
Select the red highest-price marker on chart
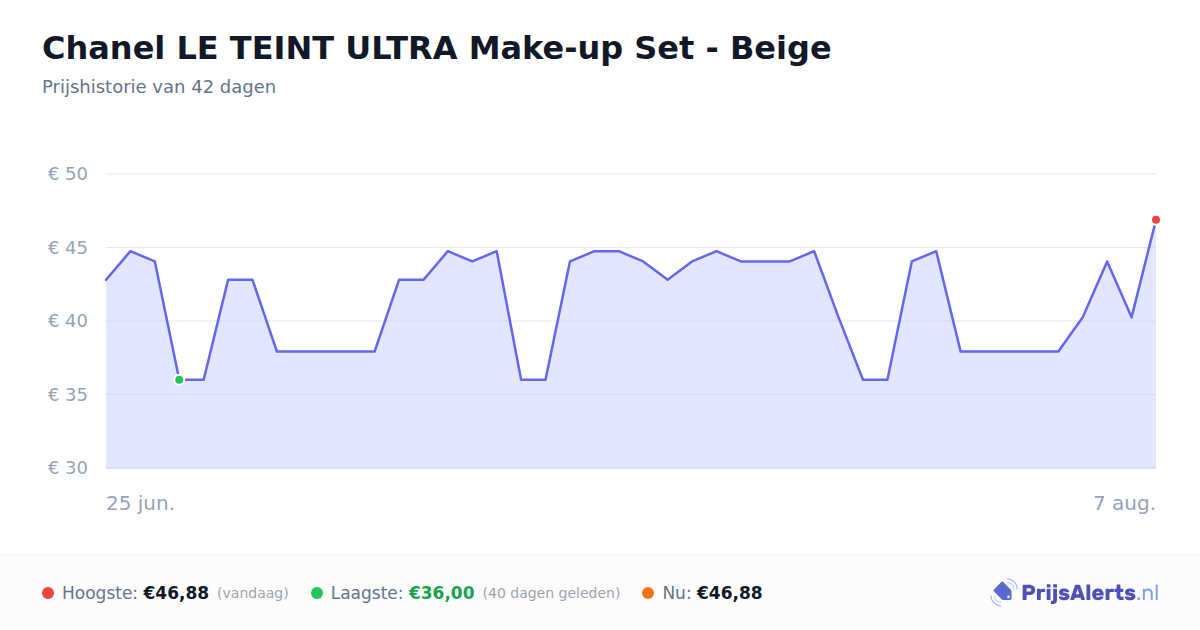[1156, 219]
